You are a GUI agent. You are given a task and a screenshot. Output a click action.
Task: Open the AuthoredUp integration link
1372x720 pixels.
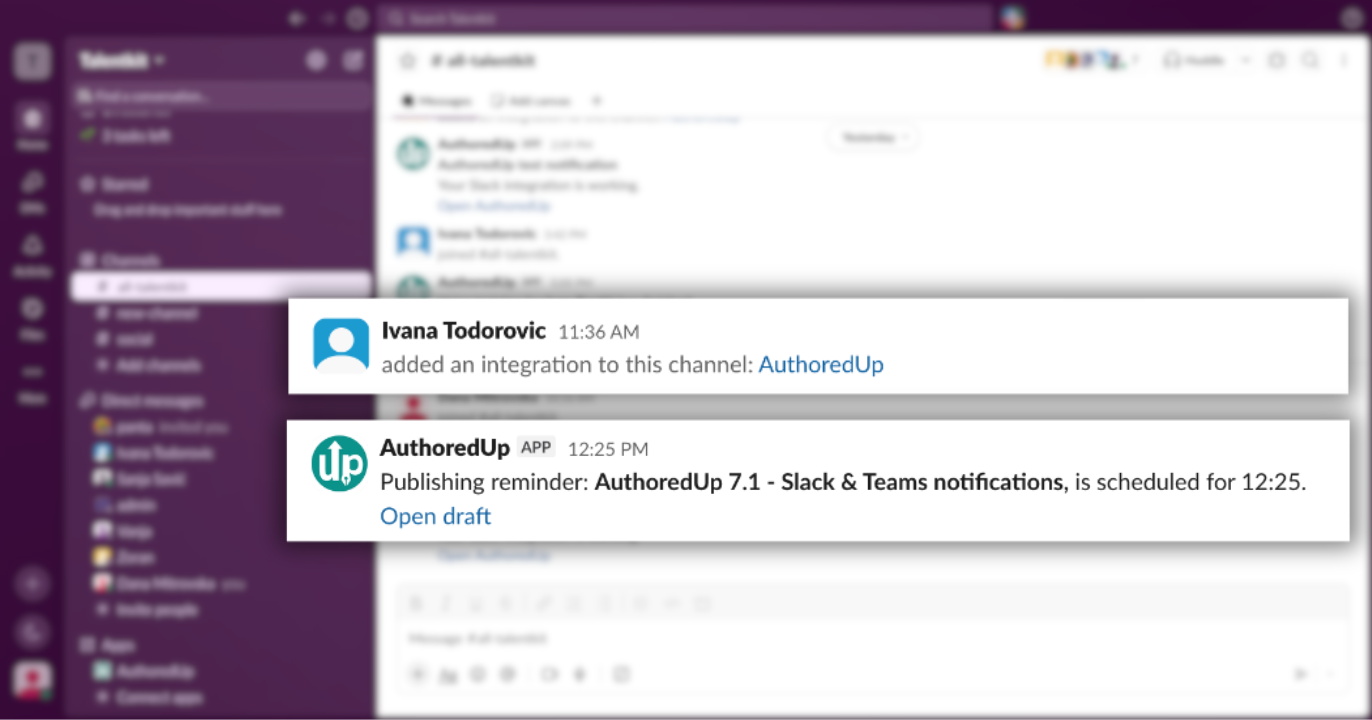(821, 365)
